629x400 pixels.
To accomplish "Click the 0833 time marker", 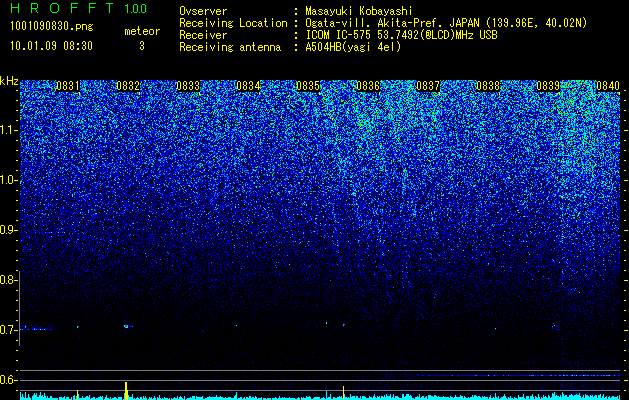I will pos(188,86).
